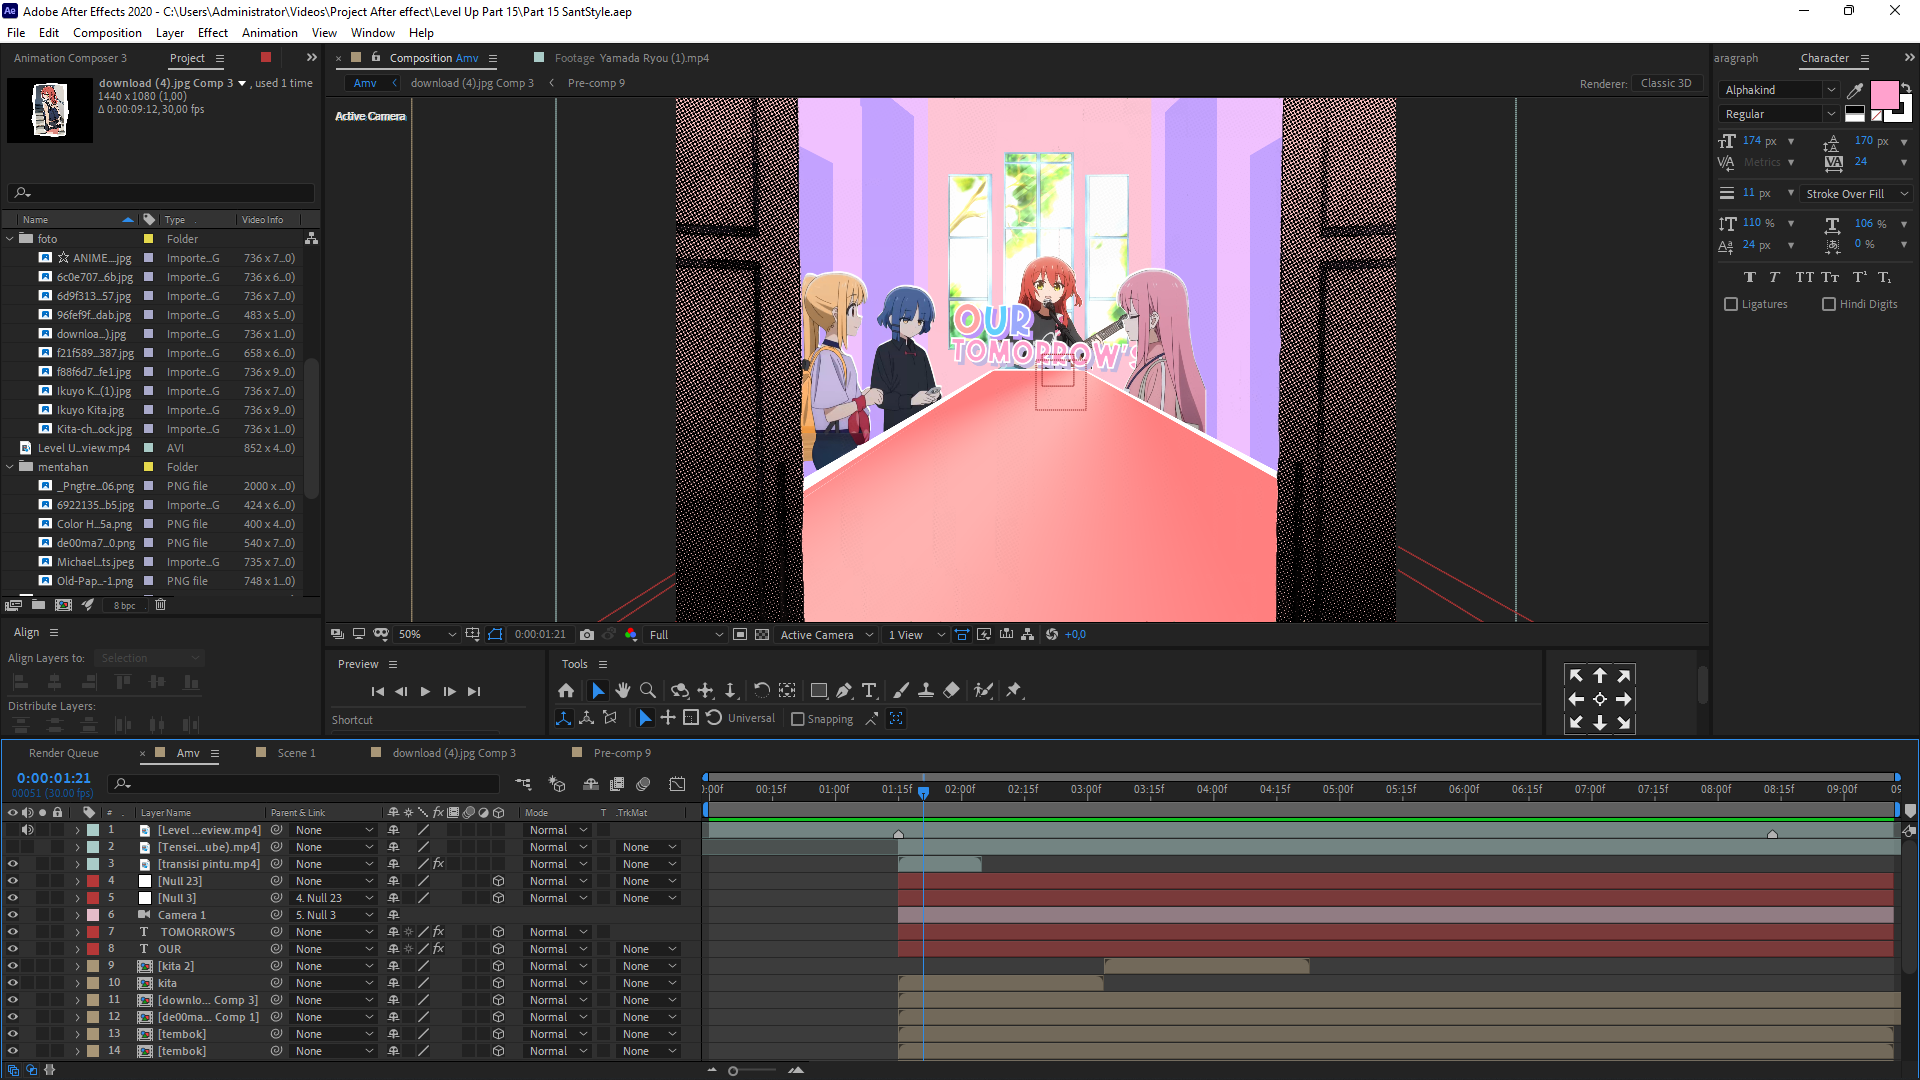The height and width of the screenshot is (1080, 1920).
Task: Select the Horizontal Type tool
Action: [869, 690]
